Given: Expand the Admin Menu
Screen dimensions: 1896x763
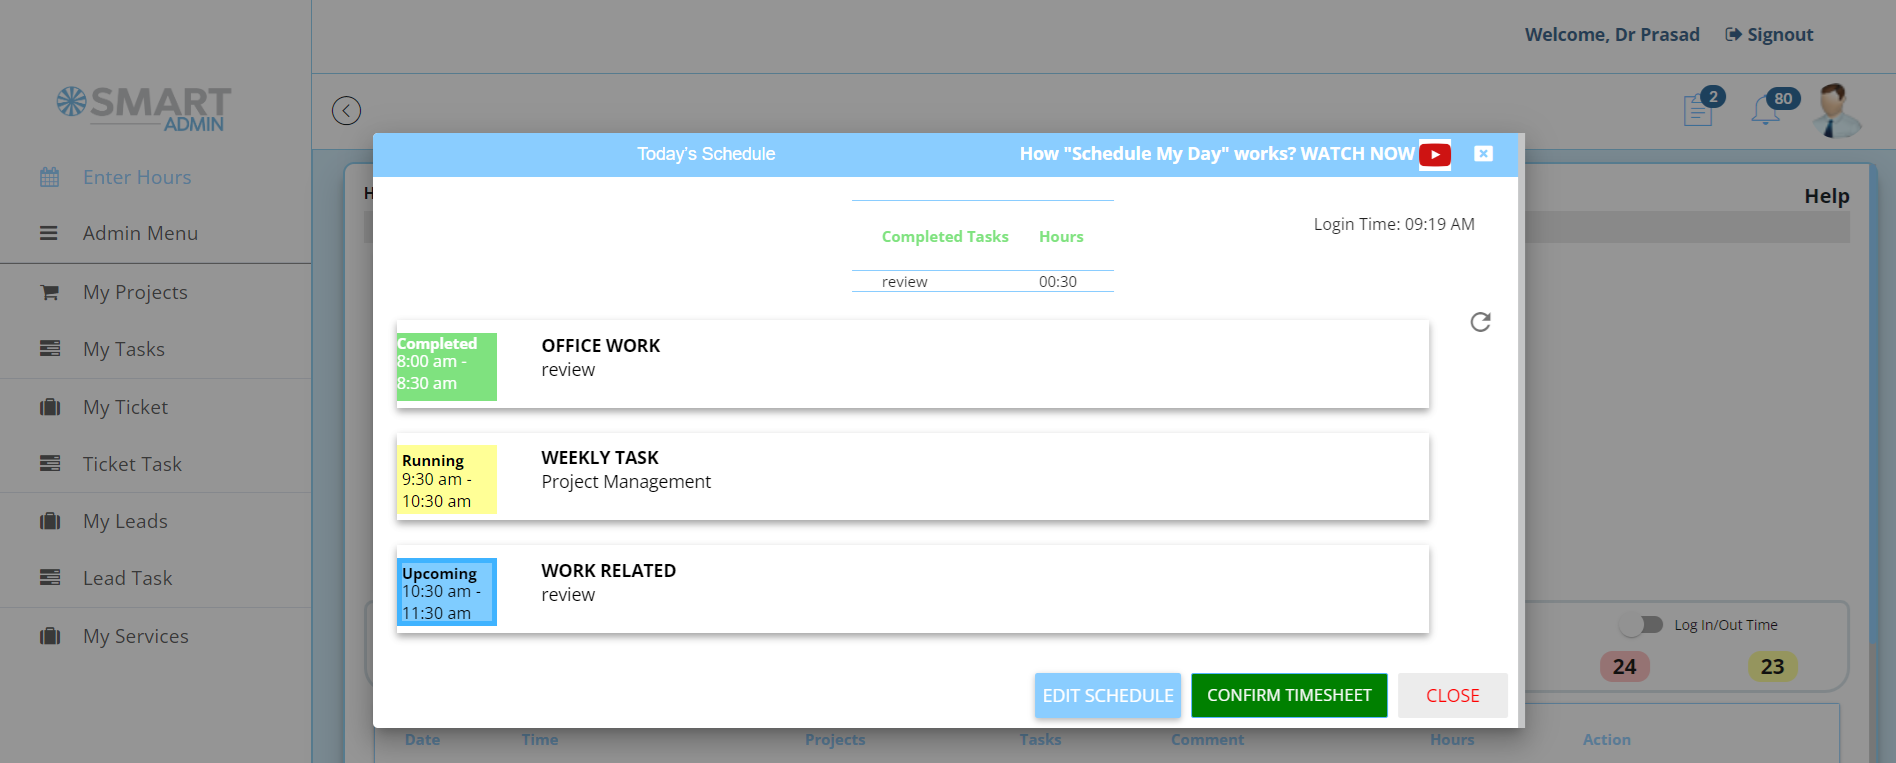Looking at the screenshot, I should [140, 233].
